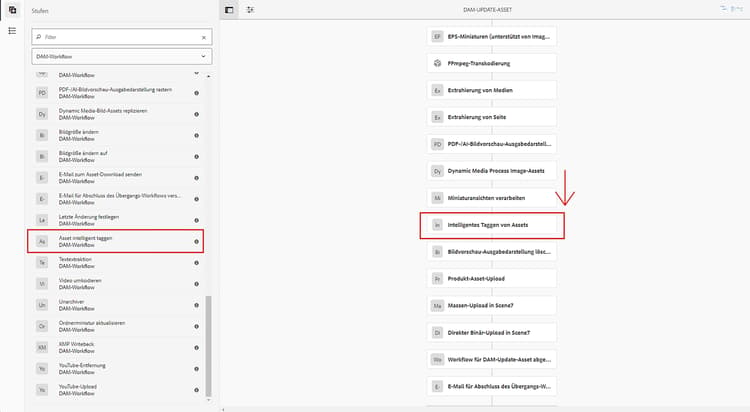Select Unarchiver step in list
Screen dimensions: 750x412
click(x=116, y=305)
